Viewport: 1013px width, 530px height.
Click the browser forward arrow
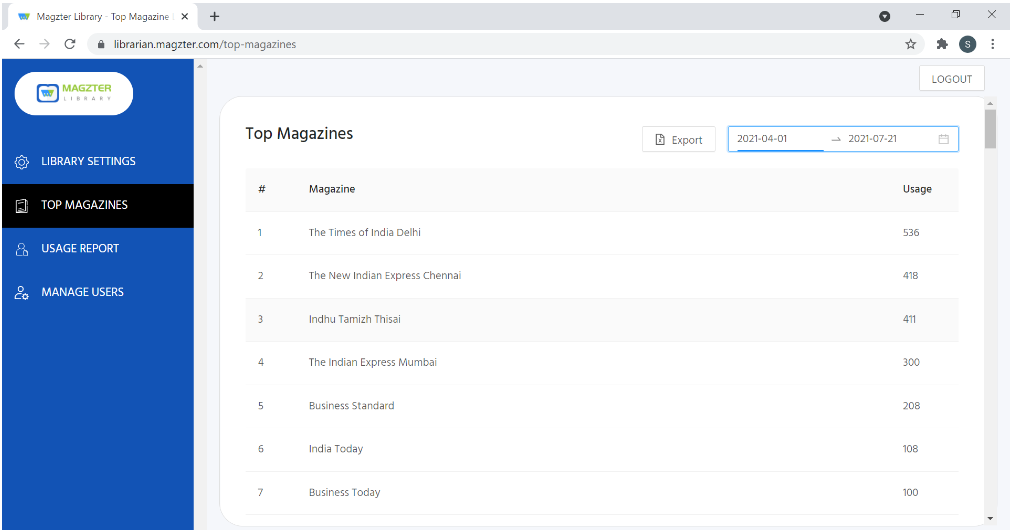click(x=45, y=44)
